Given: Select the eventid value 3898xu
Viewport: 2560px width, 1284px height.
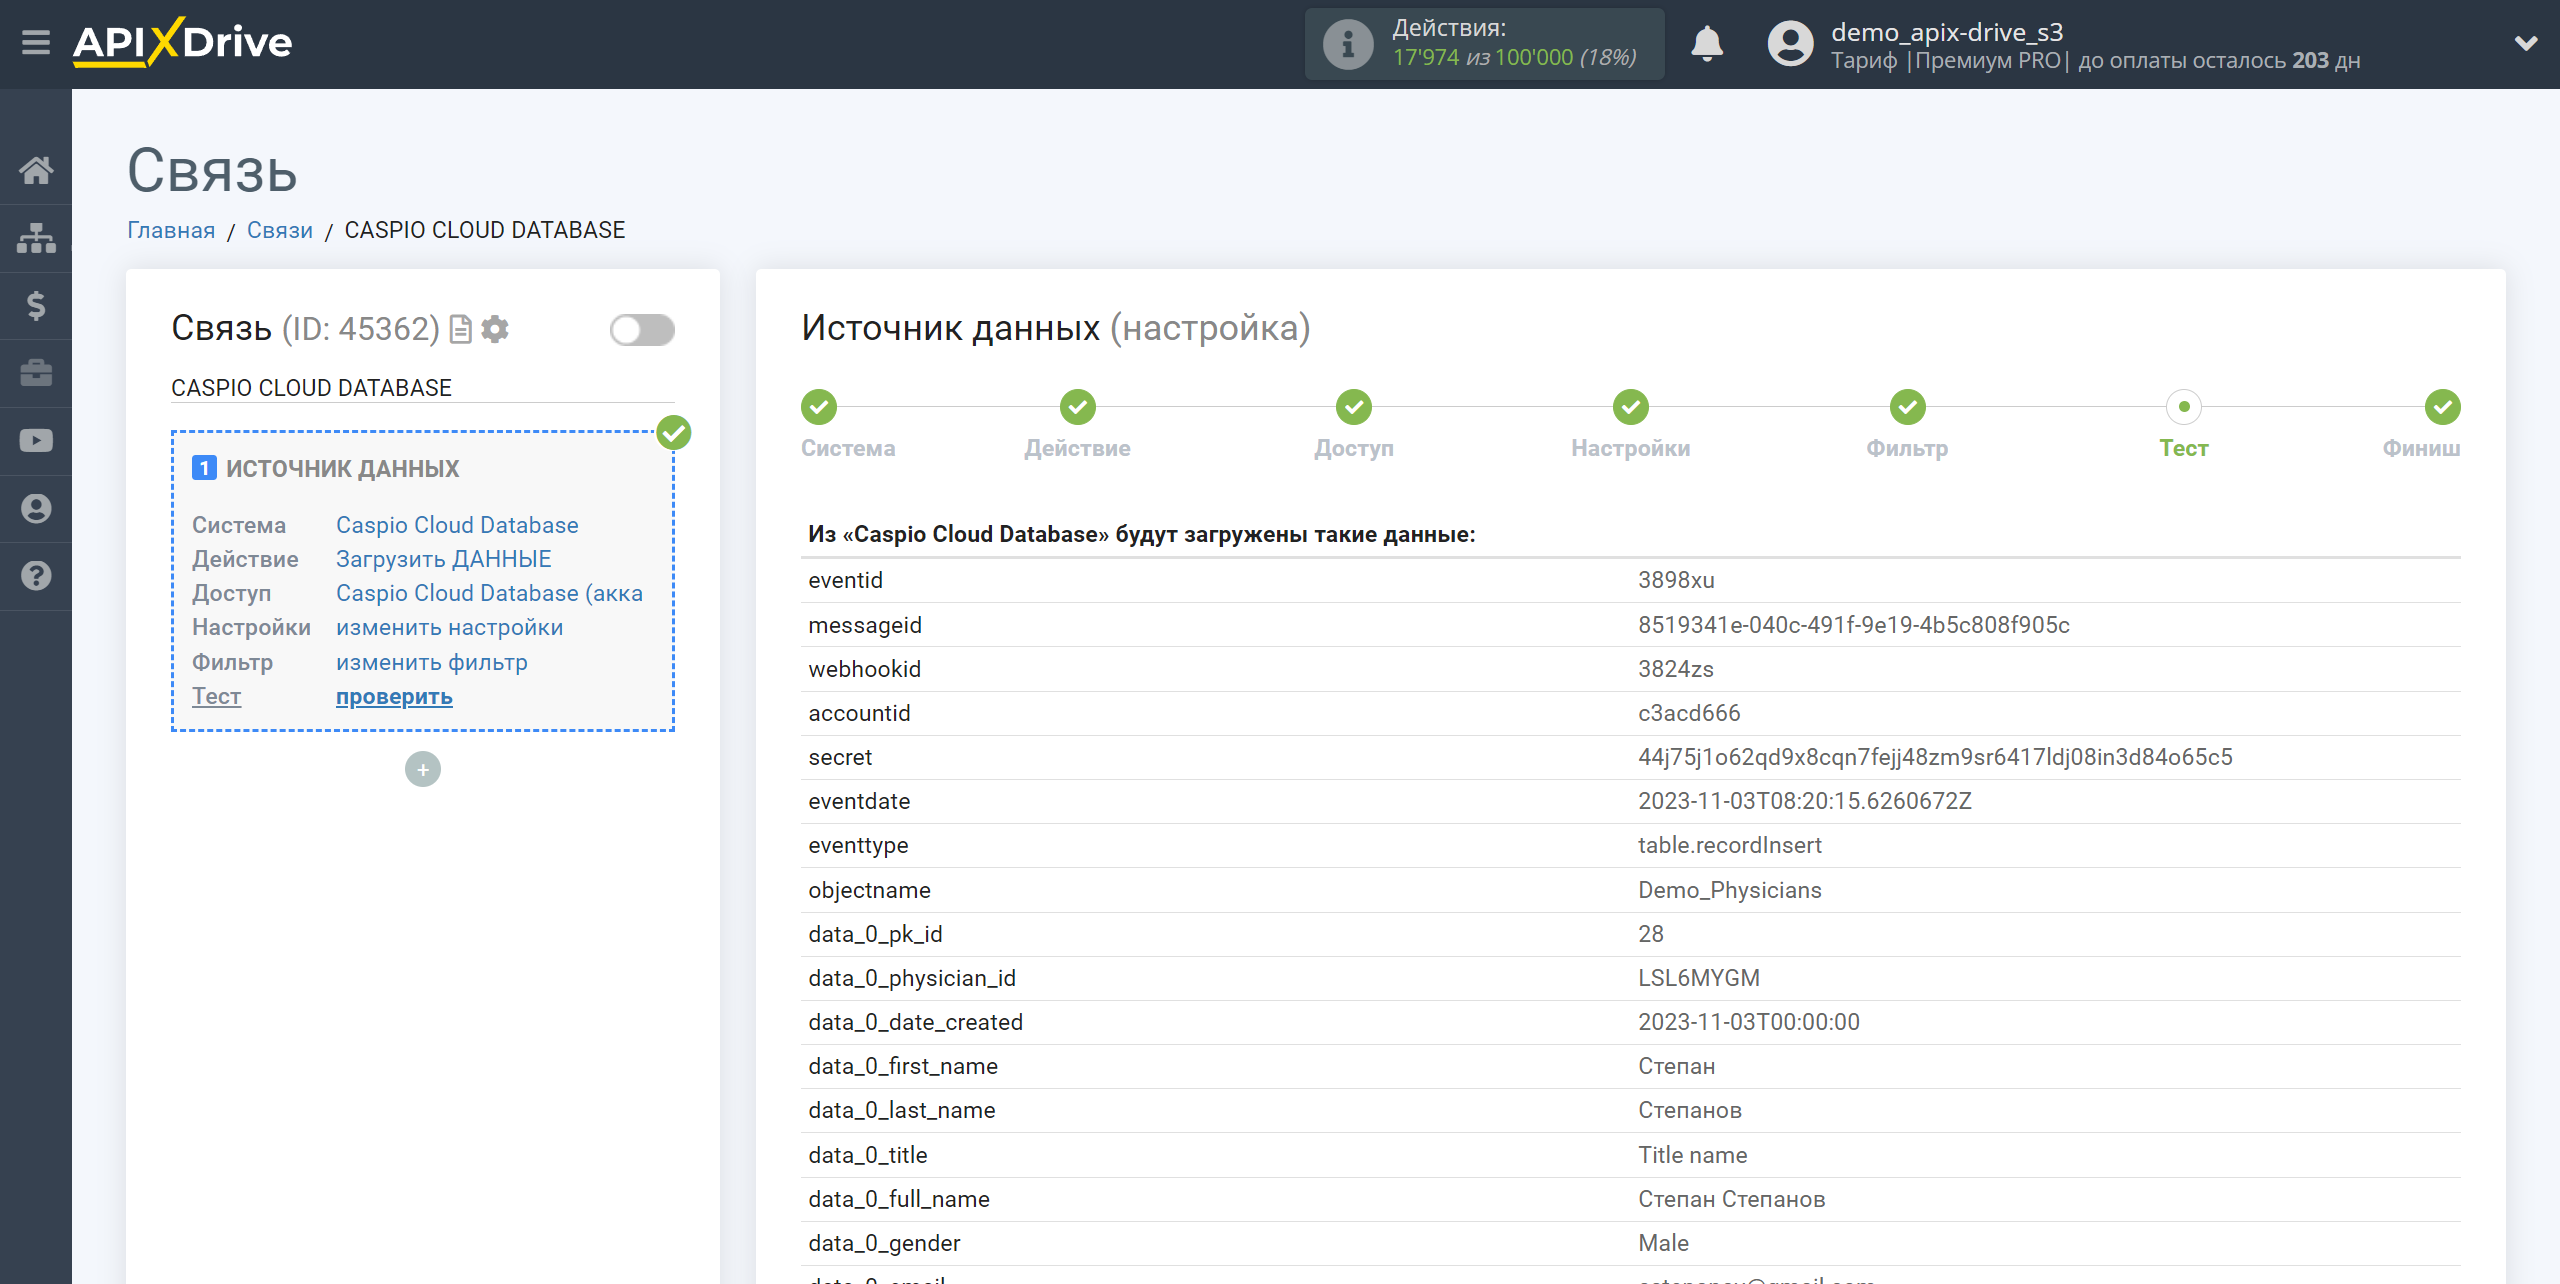Looking at the screenshot, I should pos(1676,580).
